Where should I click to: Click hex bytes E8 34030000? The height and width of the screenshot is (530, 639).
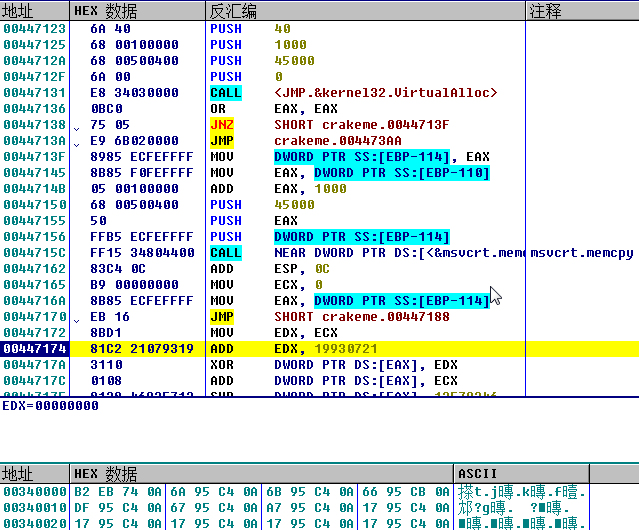coord(134,92)
